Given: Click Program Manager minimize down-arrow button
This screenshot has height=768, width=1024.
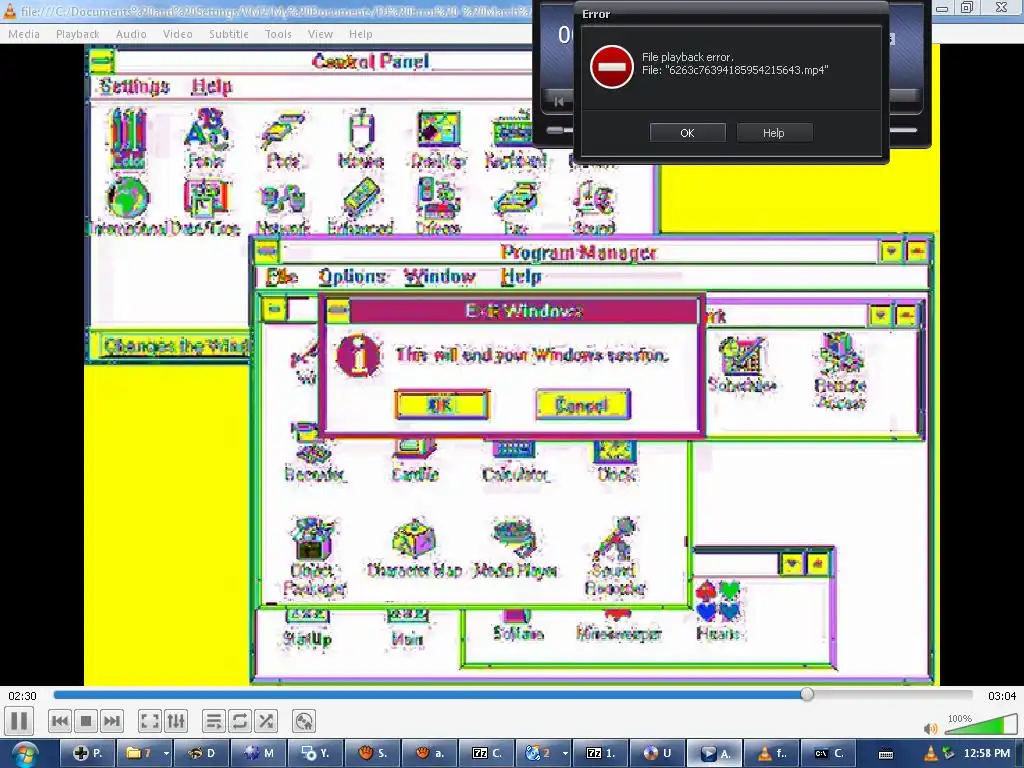Looking at the screenshot, I should tap(891, 251).
